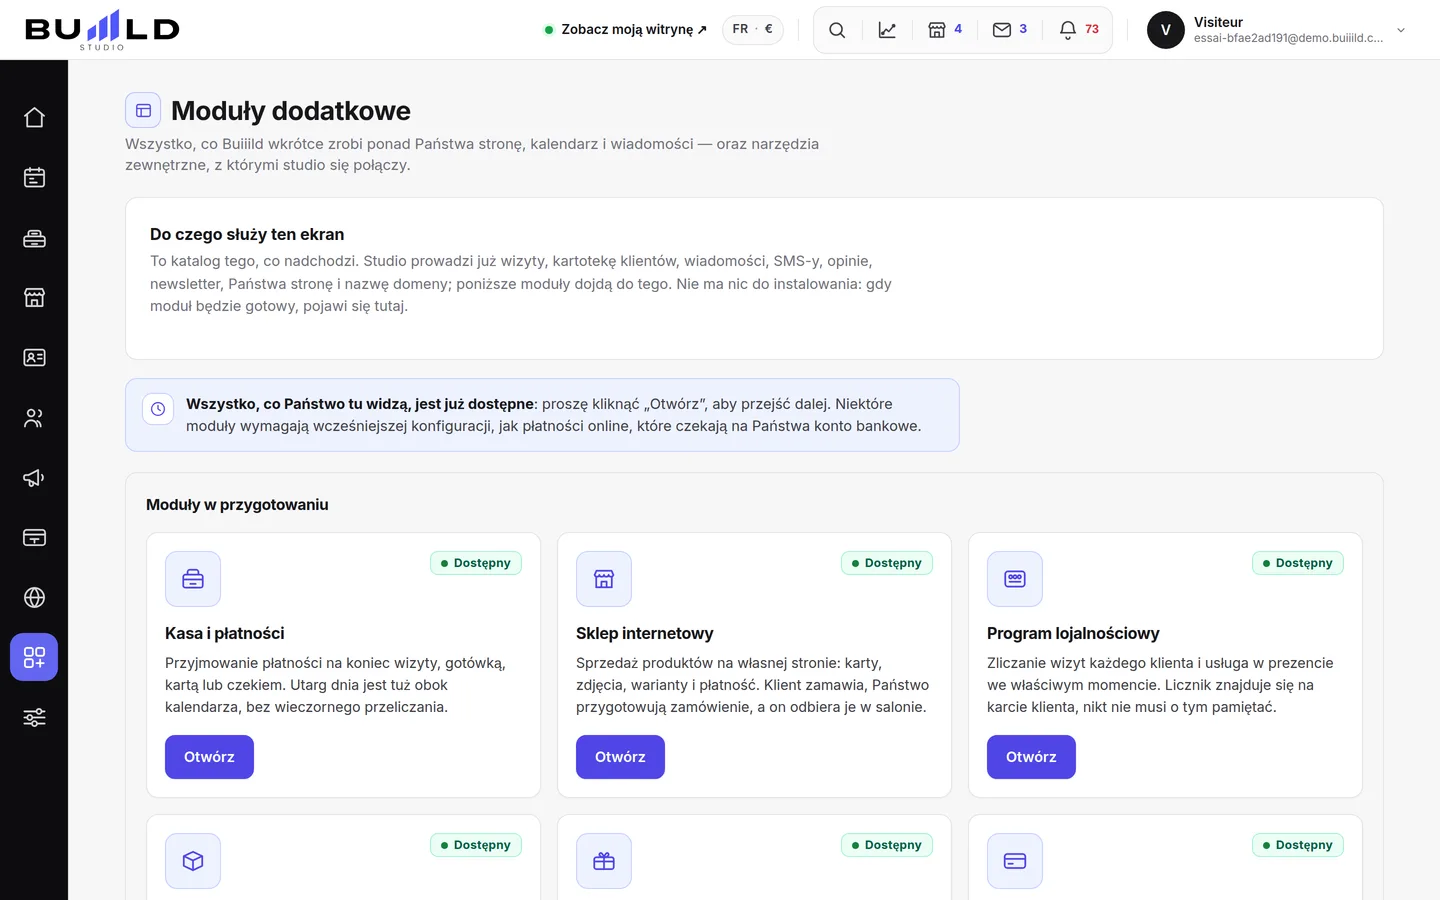
Task: Open the shop section in the sidebar
Action: click(x=34, y=298)
